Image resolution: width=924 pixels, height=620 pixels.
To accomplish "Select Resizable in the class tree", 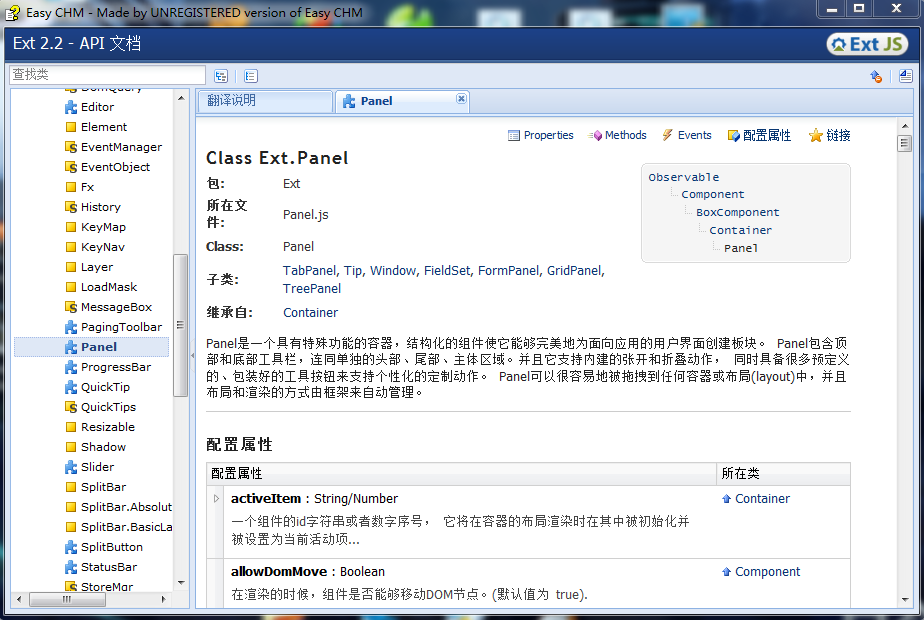I will (x=108, y=427).
